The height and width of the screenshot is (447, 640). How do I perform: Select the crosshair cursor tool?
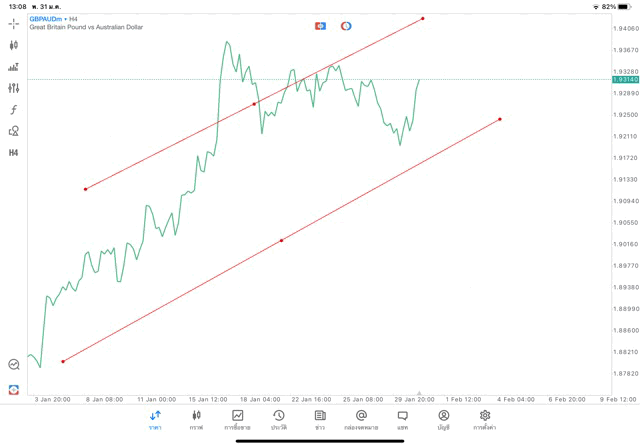tap(13, 23)
